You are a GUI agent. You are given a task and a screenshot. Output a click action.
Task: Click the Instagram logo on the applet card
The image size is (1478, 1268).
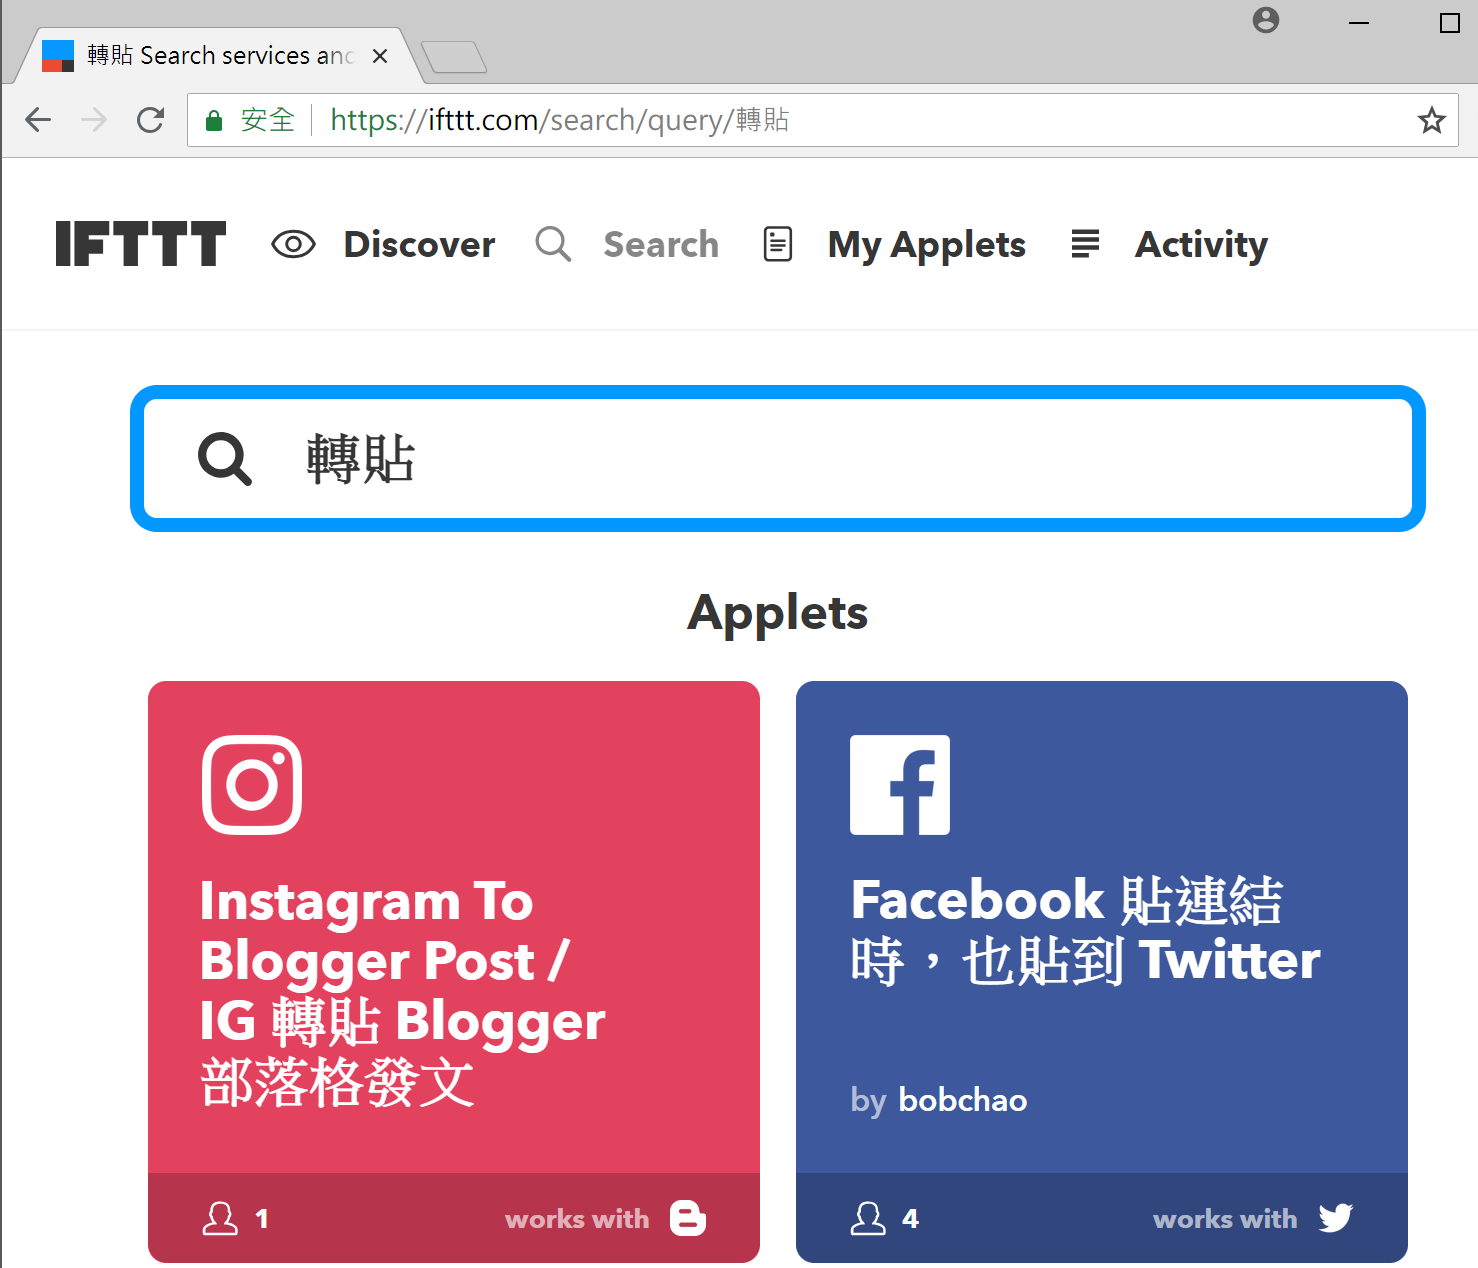click(252, 785)
